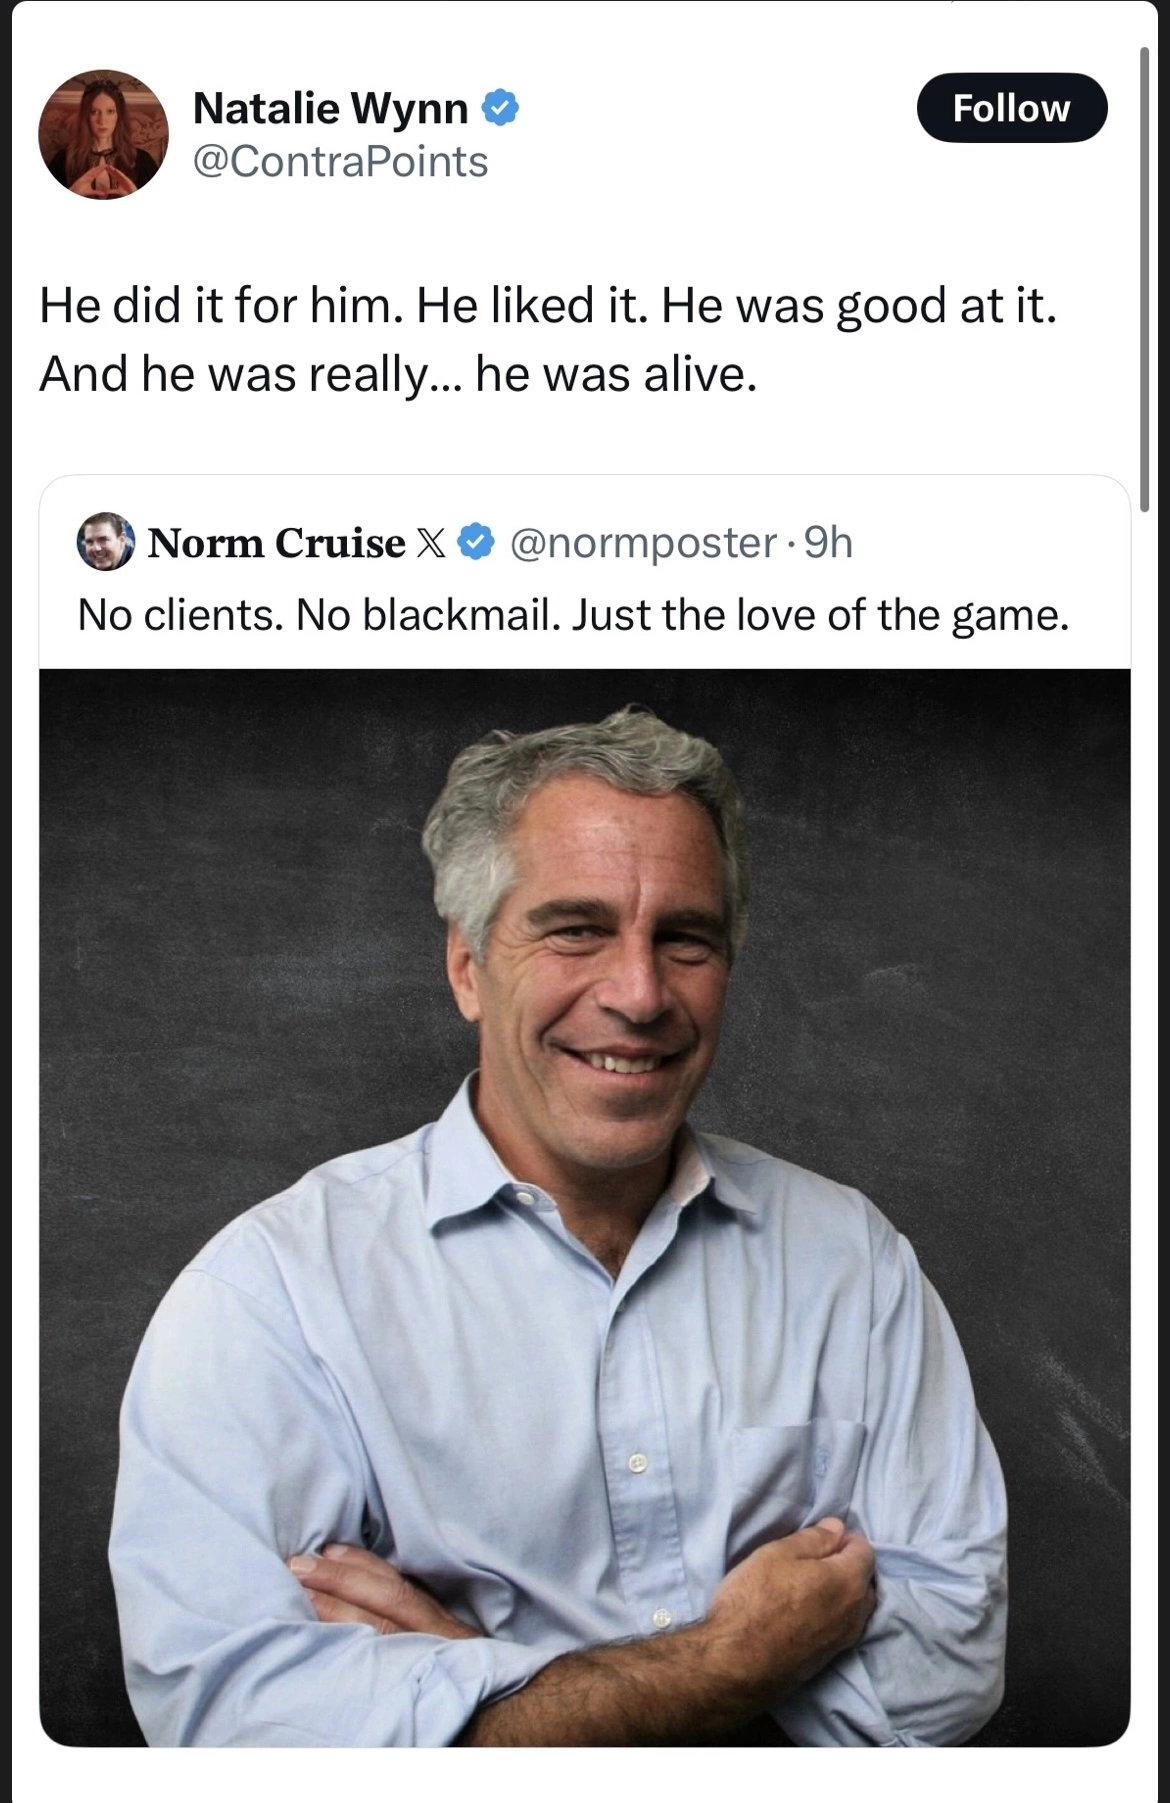The width and height of the screenshot is (1170, 1803).
Task: Follow the ContraPoints account
Action: click(x=1011, y=107)
